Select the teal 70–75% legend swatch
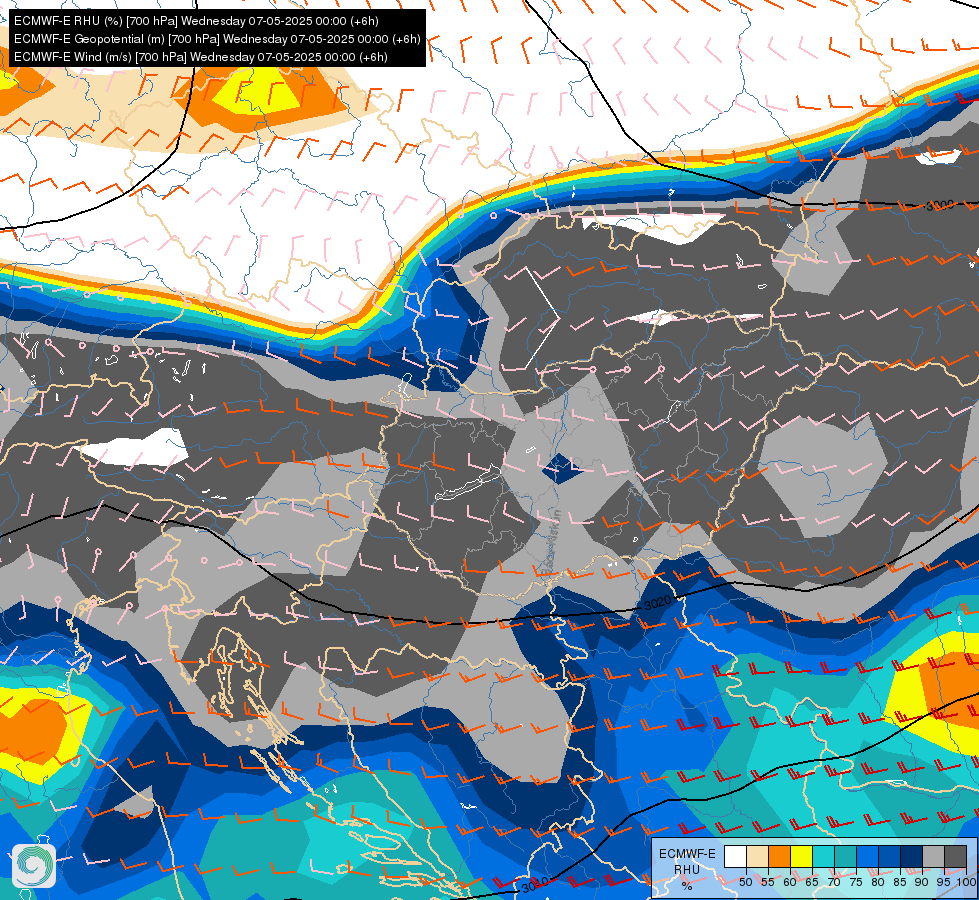 pos(845,857)
